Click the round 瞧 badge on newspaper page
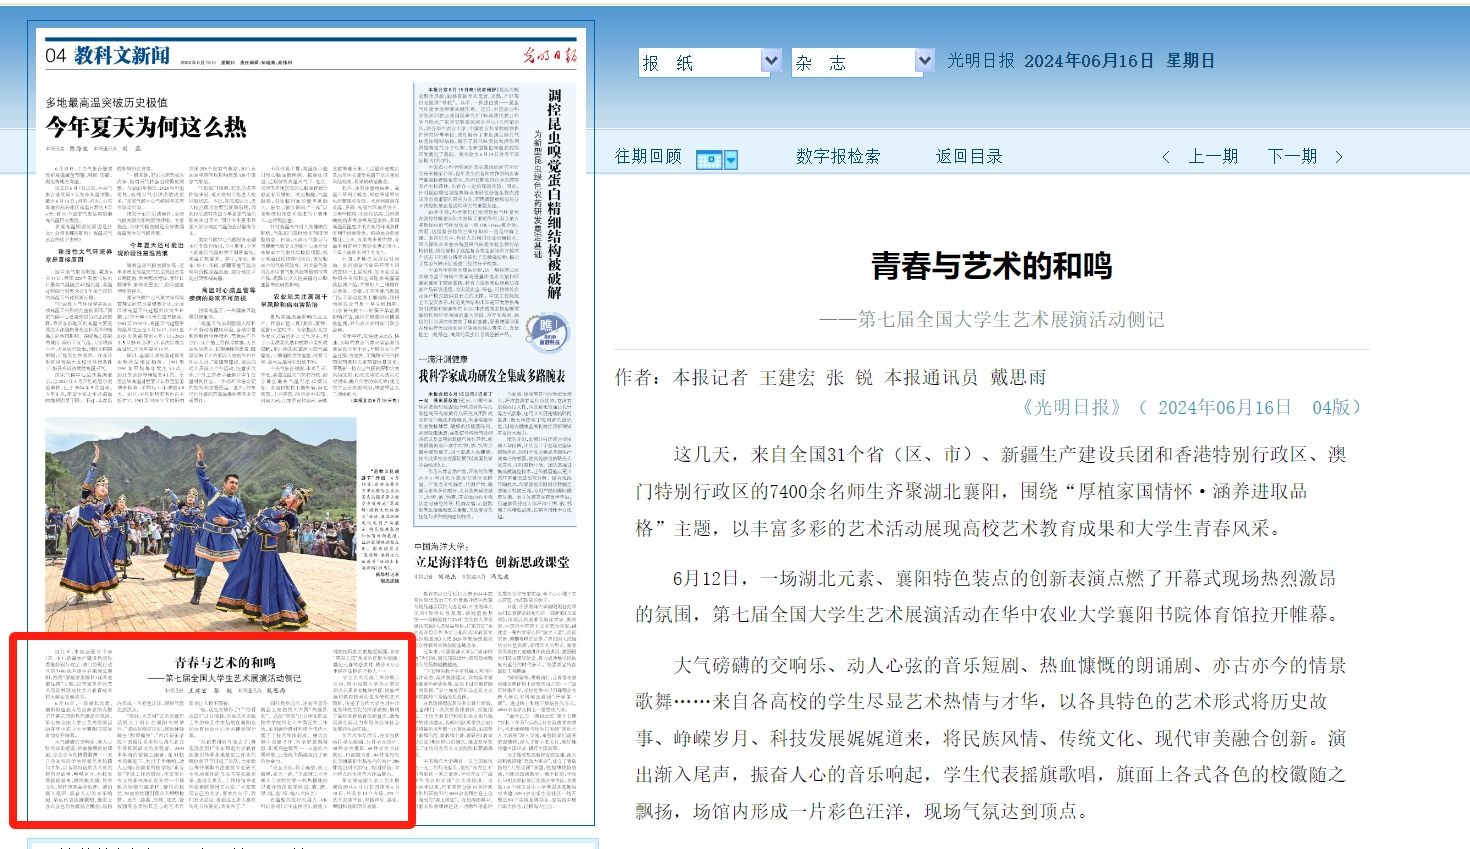Viewport: 1470px width, 849px height. [546, 329]
